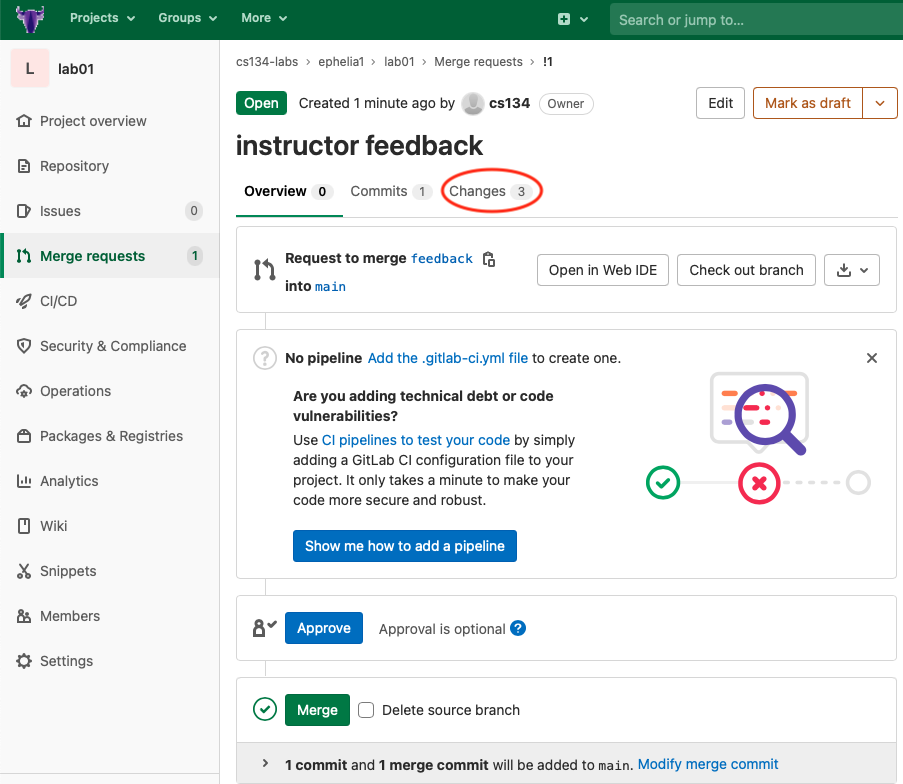Click Mark as draft button
This screenshot has height=784, width=903.
pyautogui.click(x=807, y=103)
